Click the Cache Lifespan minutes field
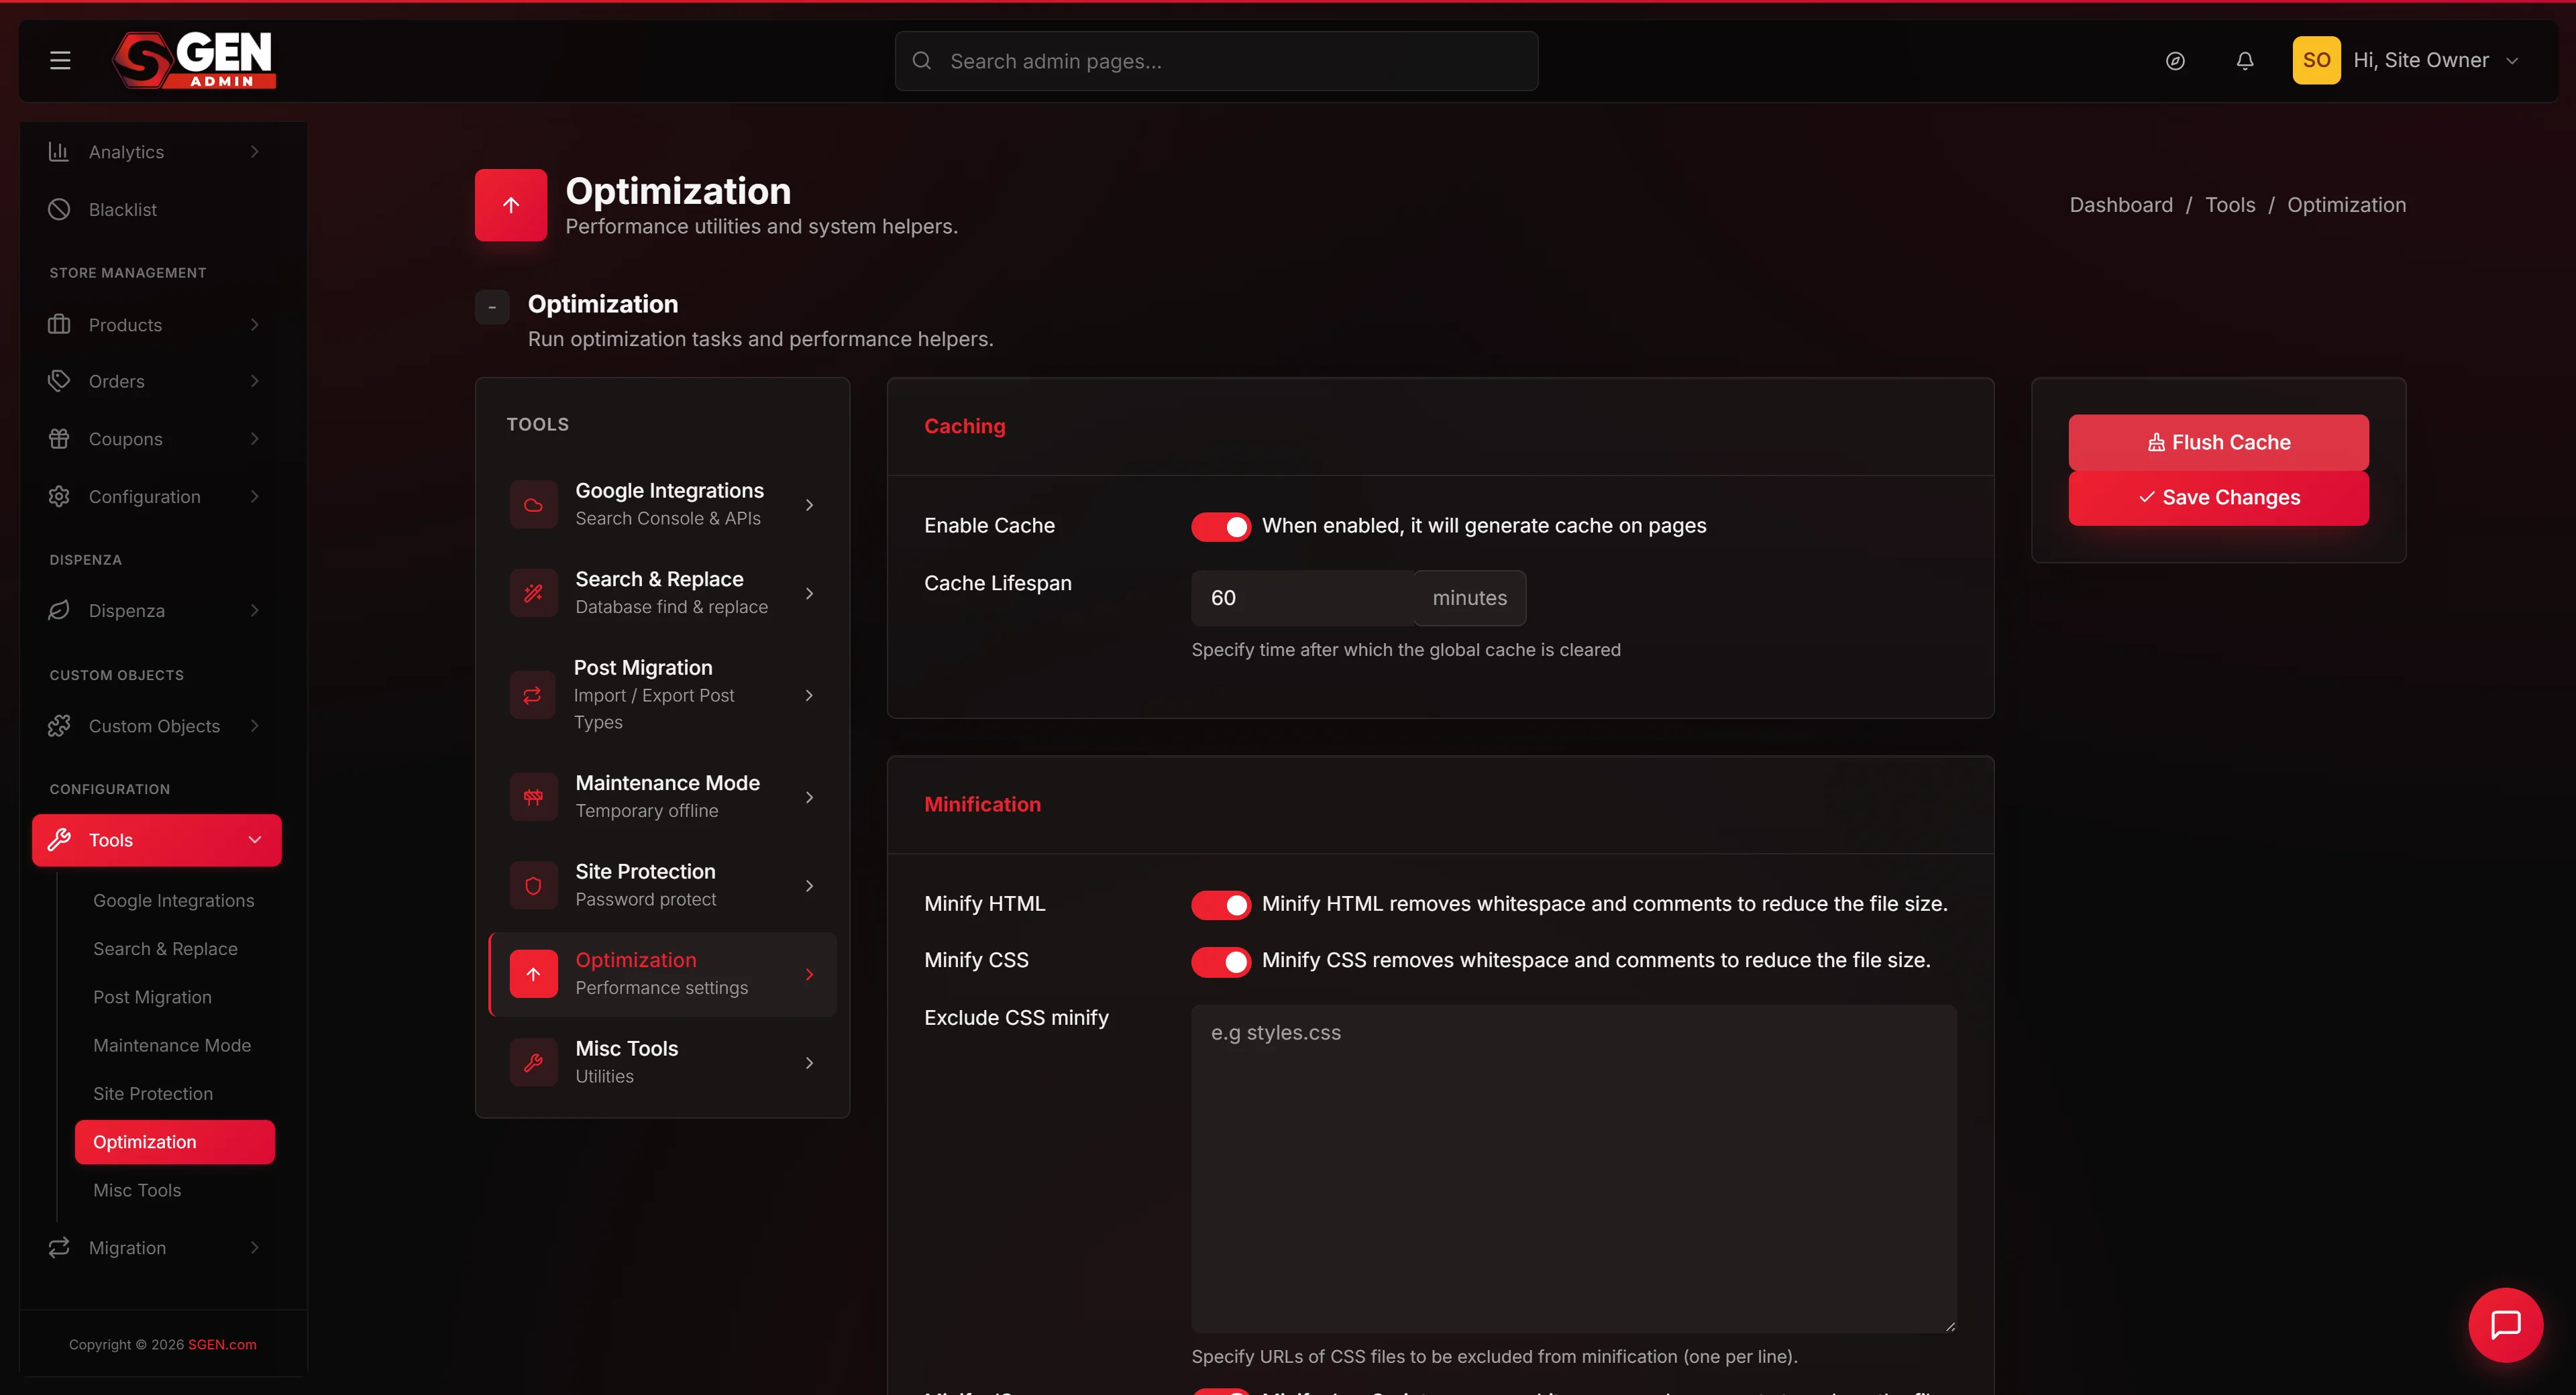Viewport: 2576px width, 1395px height. [x=1303, y=598]
